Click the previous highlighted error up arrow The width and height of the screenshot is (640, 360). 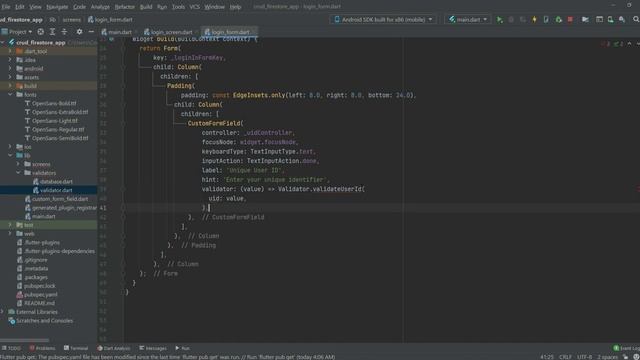click(x=629, y=44)
